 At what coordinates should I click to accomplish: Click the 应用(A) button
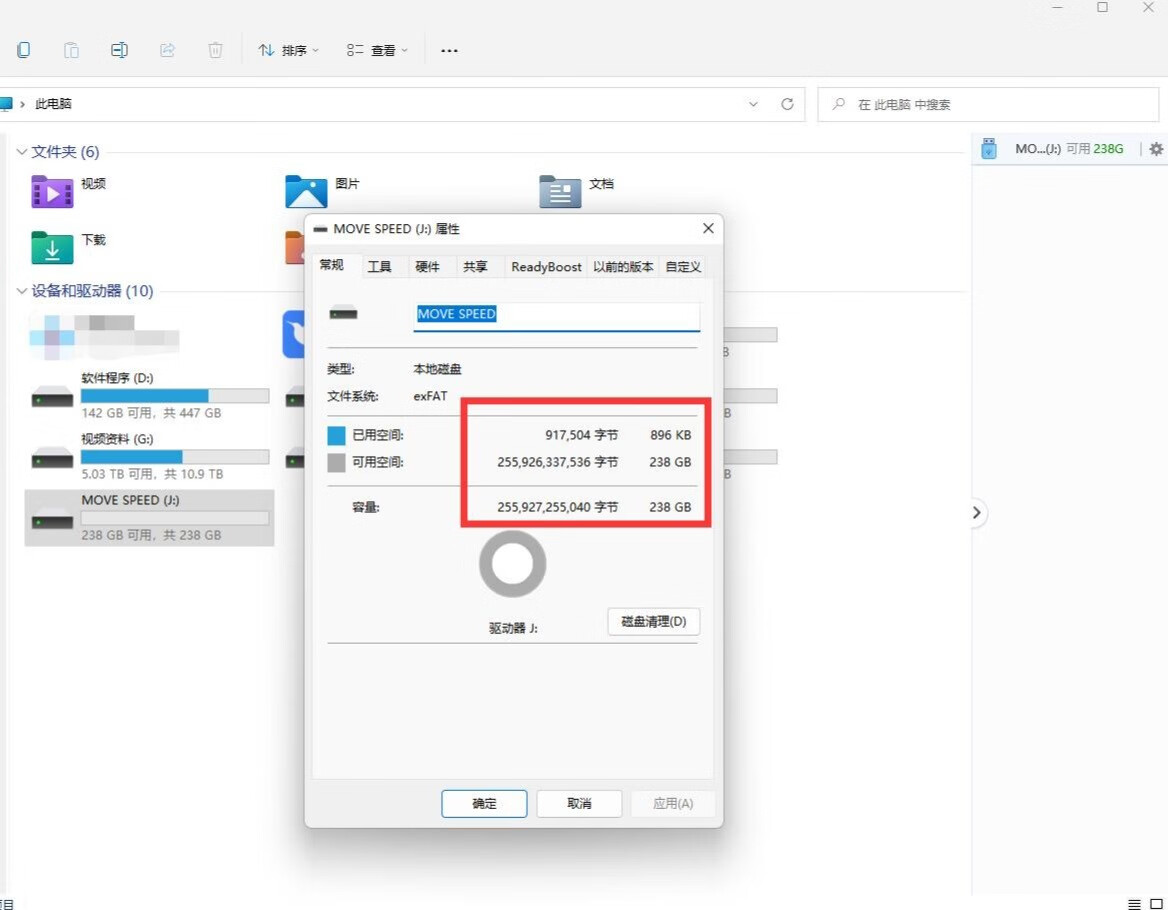point(673,804)
